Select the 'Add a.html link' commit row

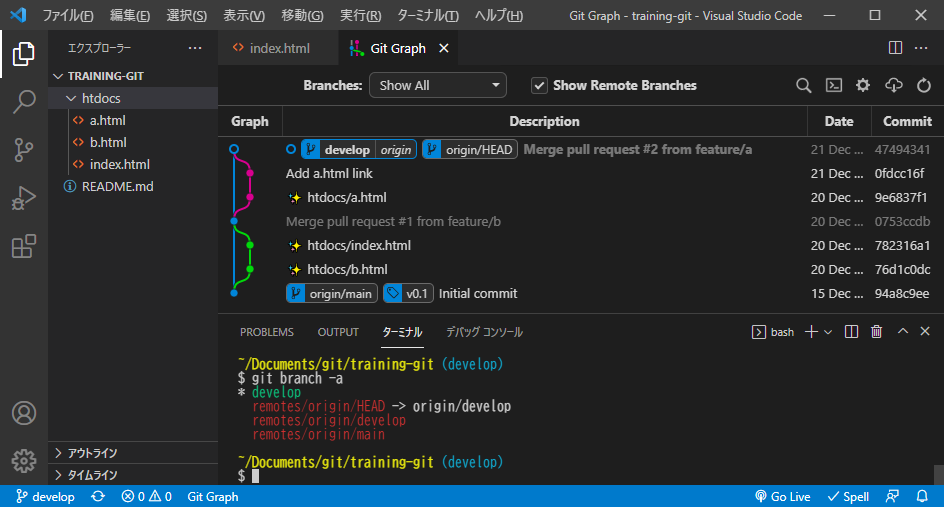[581, 173]
